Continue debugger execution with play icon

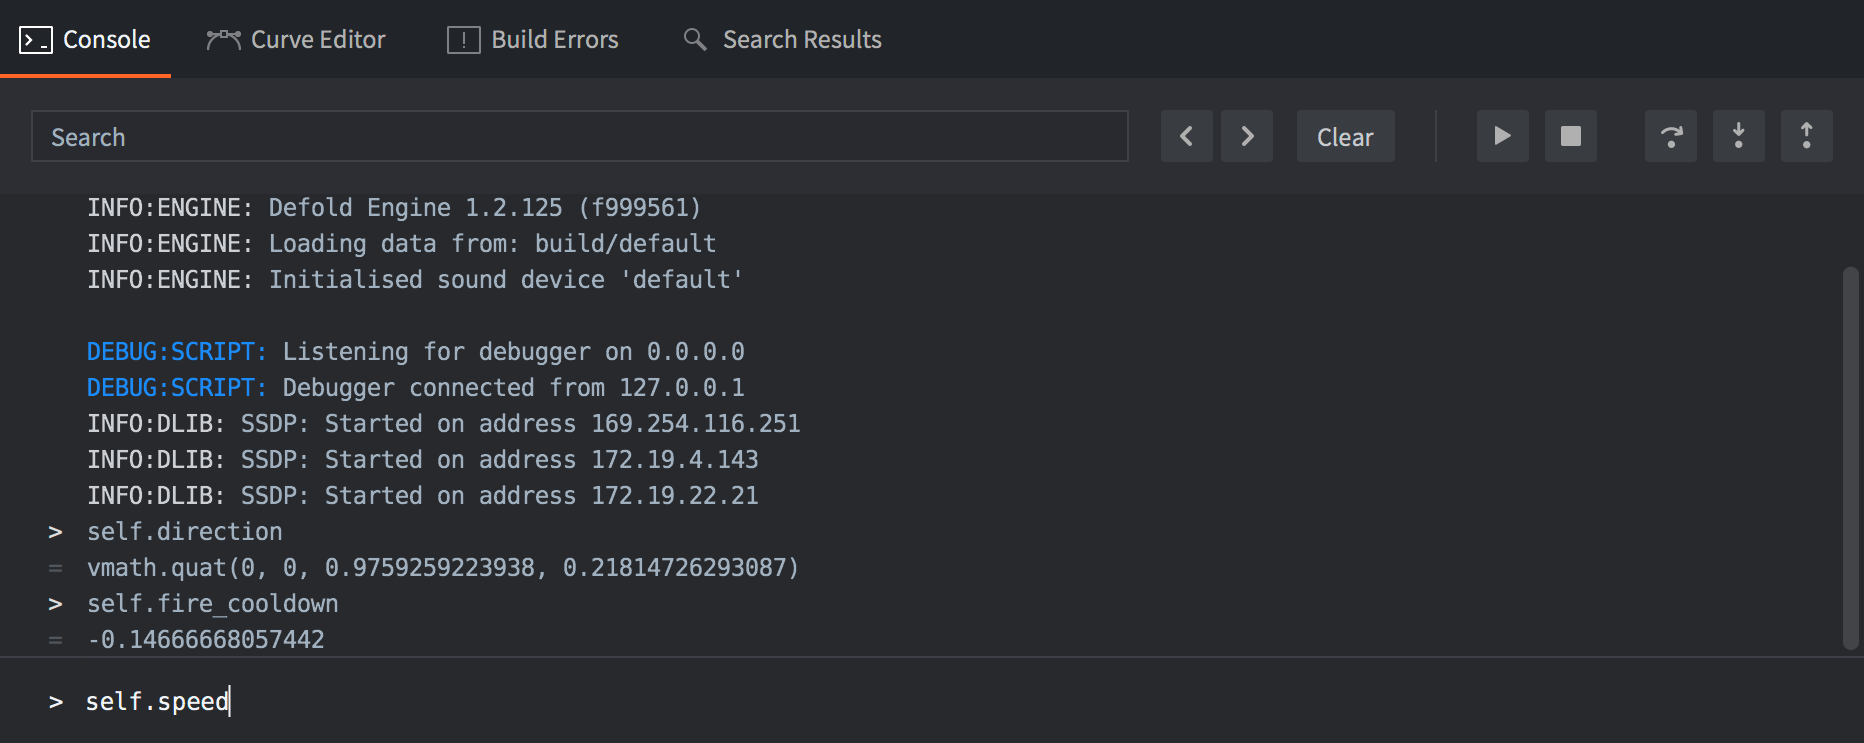[x=1502, y=137]
